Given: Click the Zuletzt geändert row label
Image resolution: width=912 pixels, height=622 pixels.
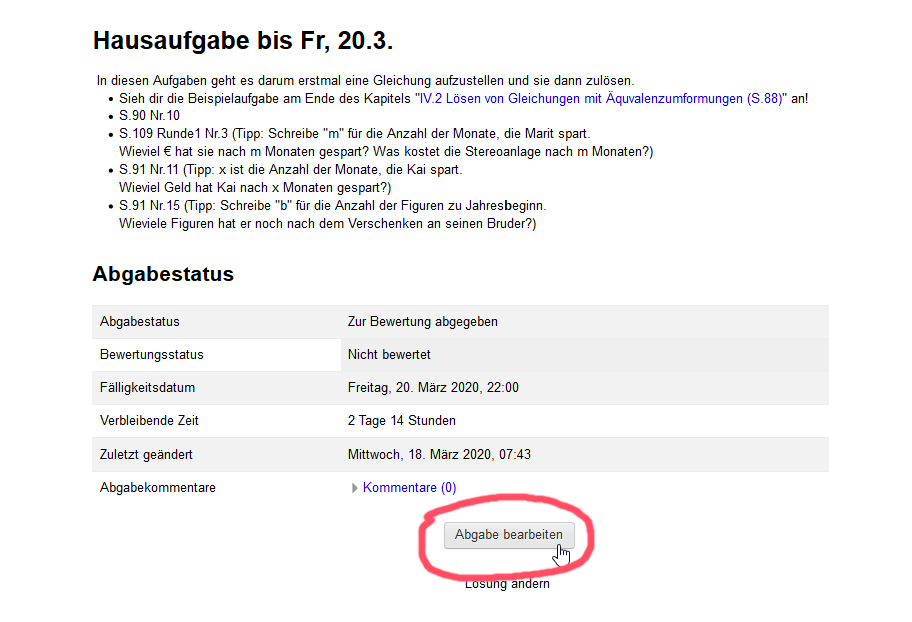Looking at the screenshot, I should (x=146, y=454).
